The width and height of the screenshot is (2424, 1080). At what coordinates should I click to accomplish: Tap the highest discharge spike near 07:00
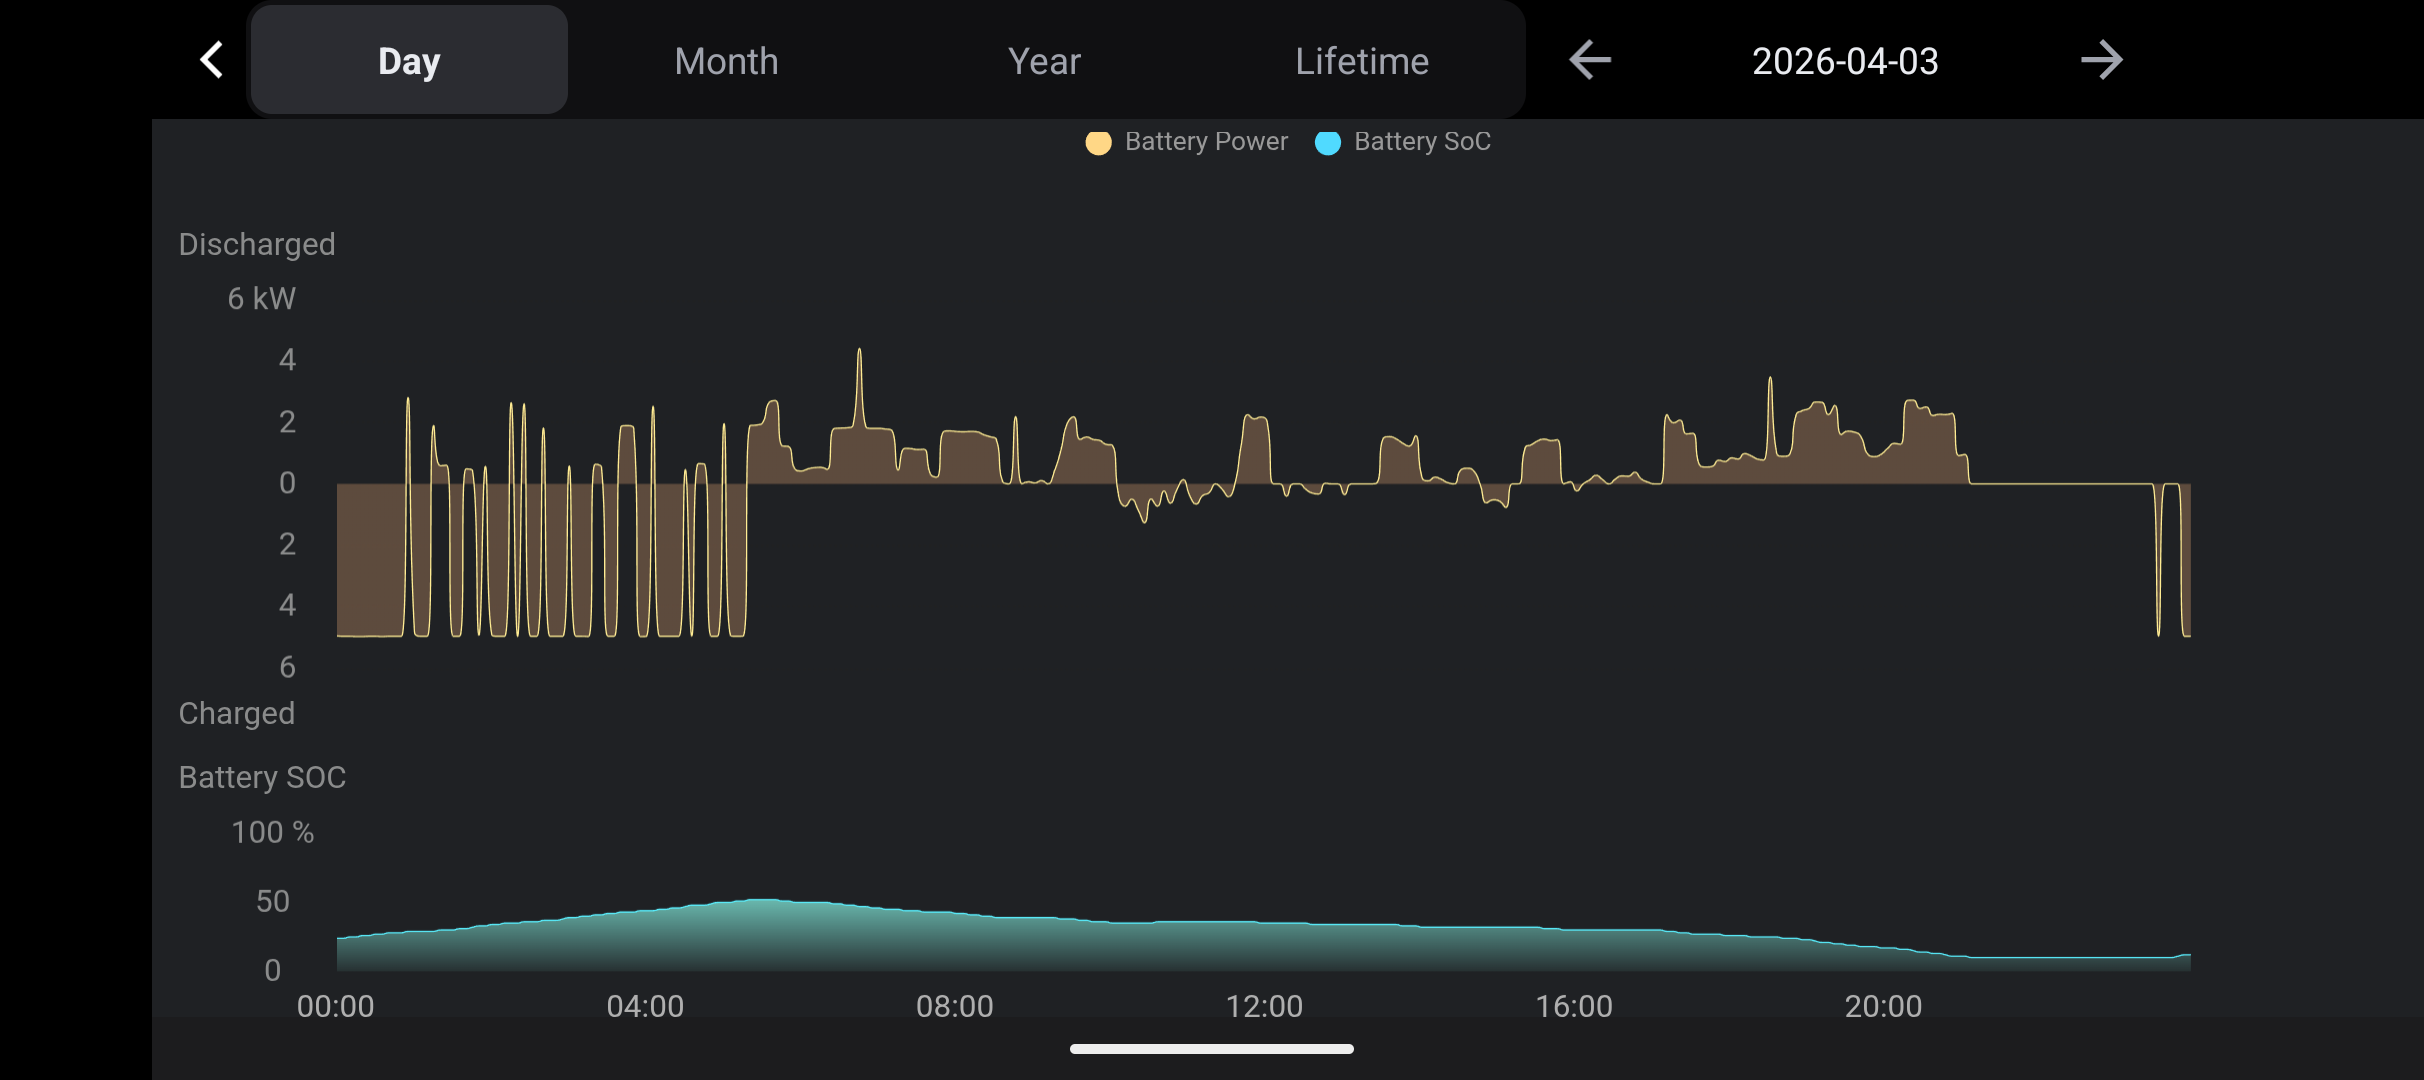[859, 352]
